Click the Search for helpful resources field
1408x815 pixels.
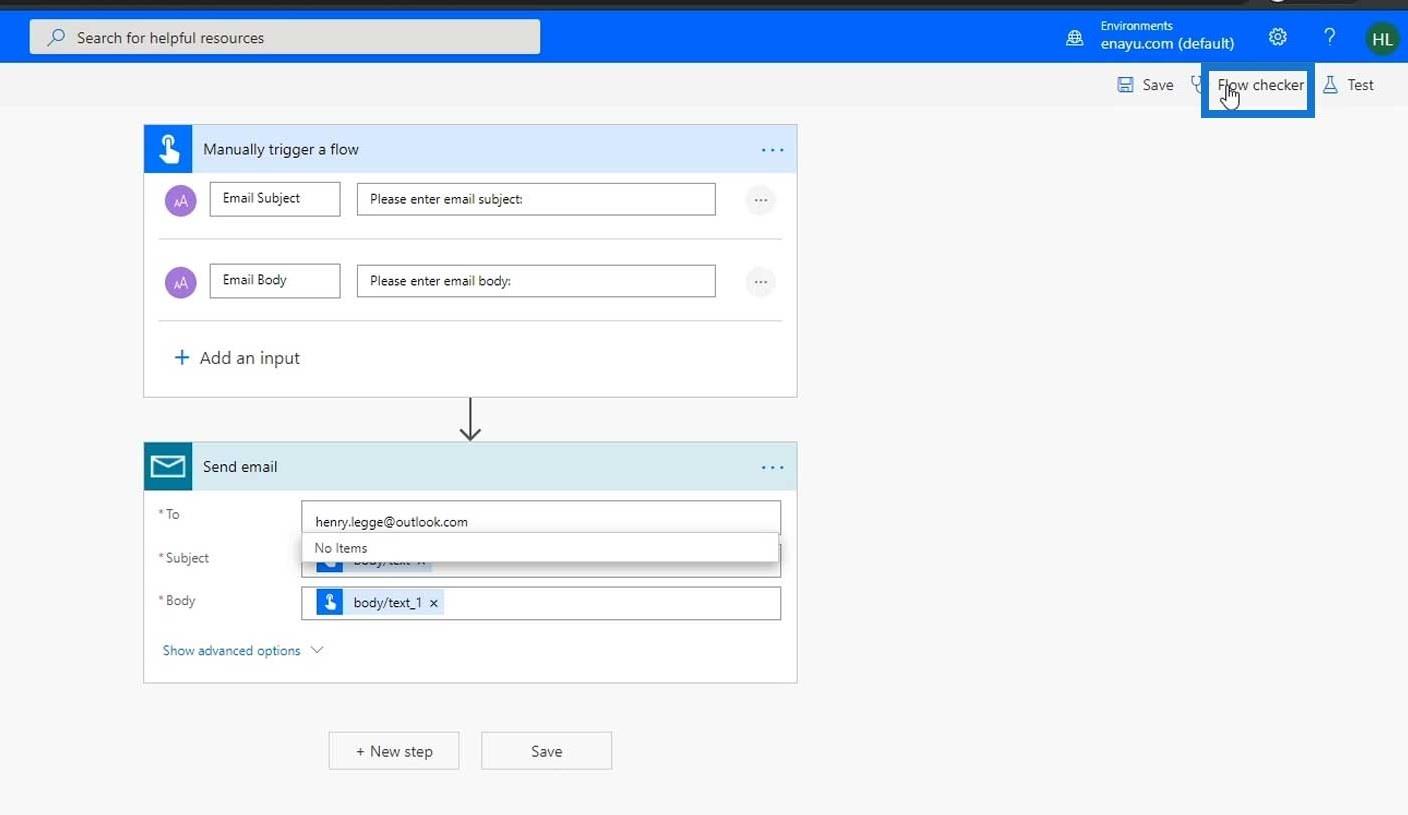[285, 37]
